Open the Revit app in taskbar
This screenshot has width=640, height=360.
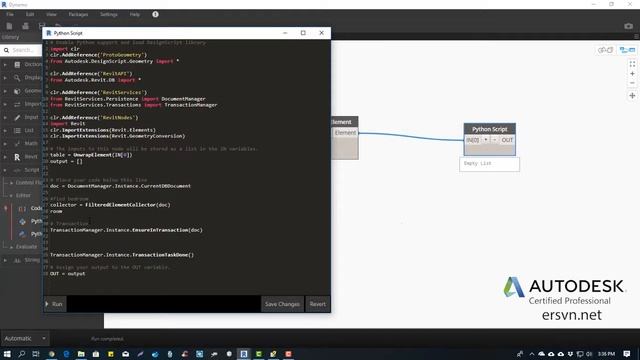(x=244, y=354)
